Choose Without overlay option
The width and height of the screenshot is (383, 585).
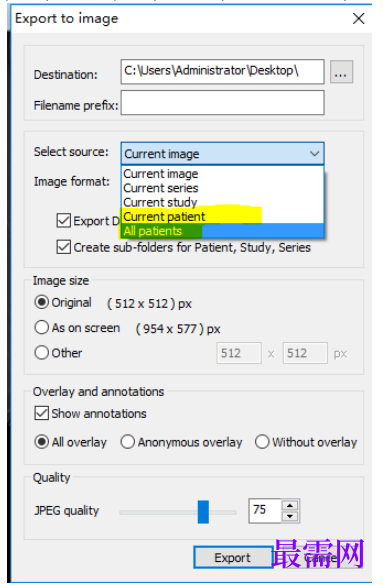click(x=262, y=442)
